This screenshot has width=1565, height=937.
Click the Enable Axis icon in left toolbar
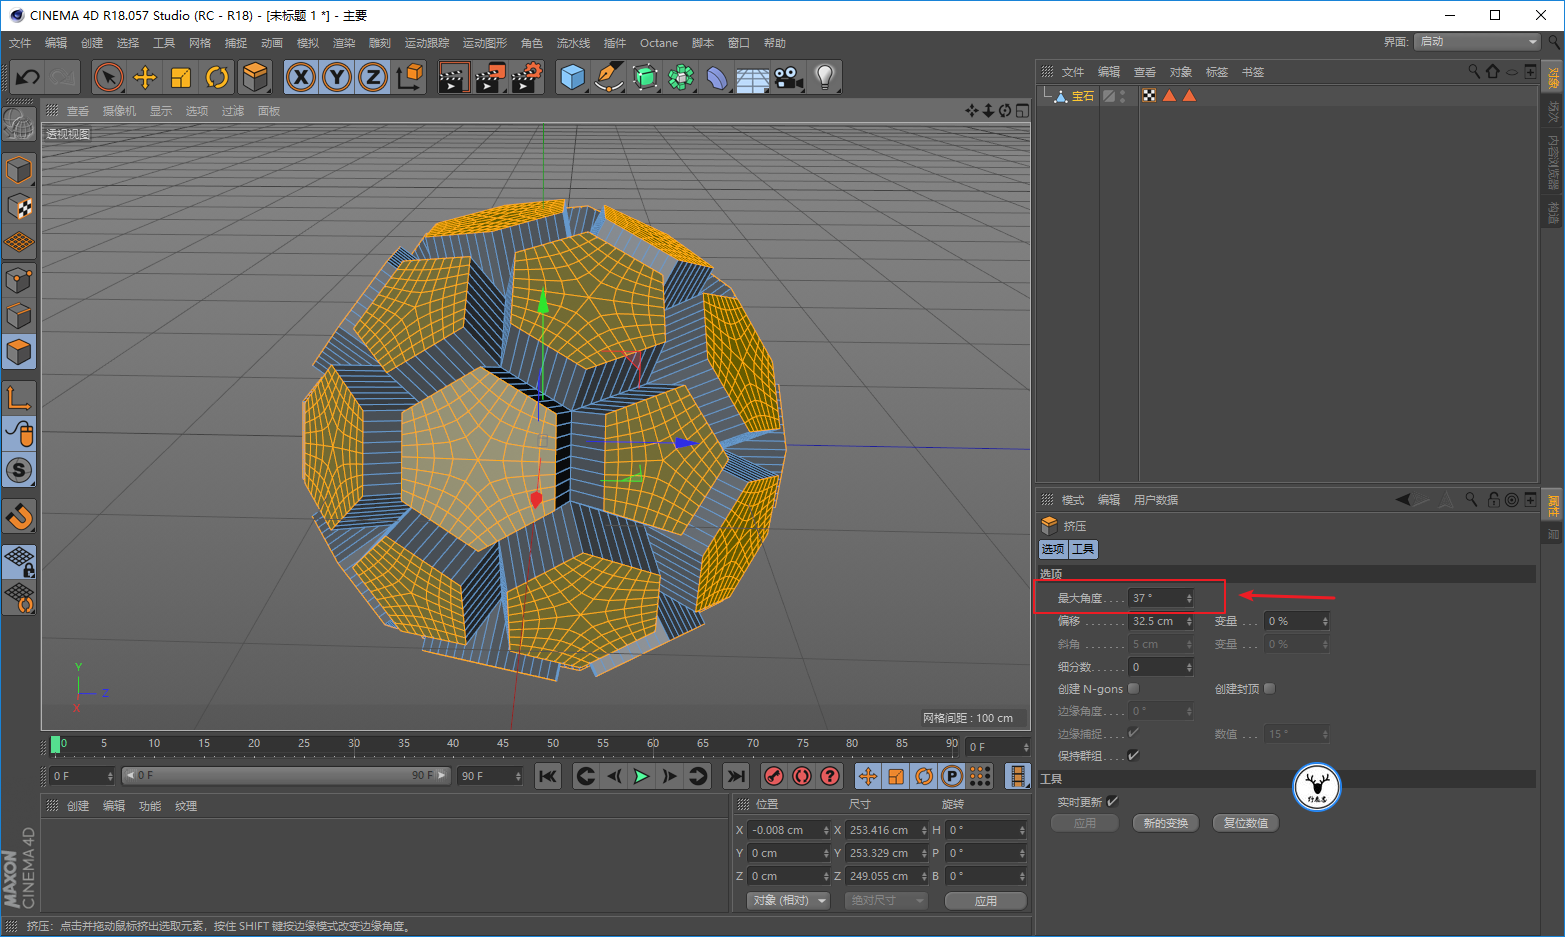click(x=19, y=397)
